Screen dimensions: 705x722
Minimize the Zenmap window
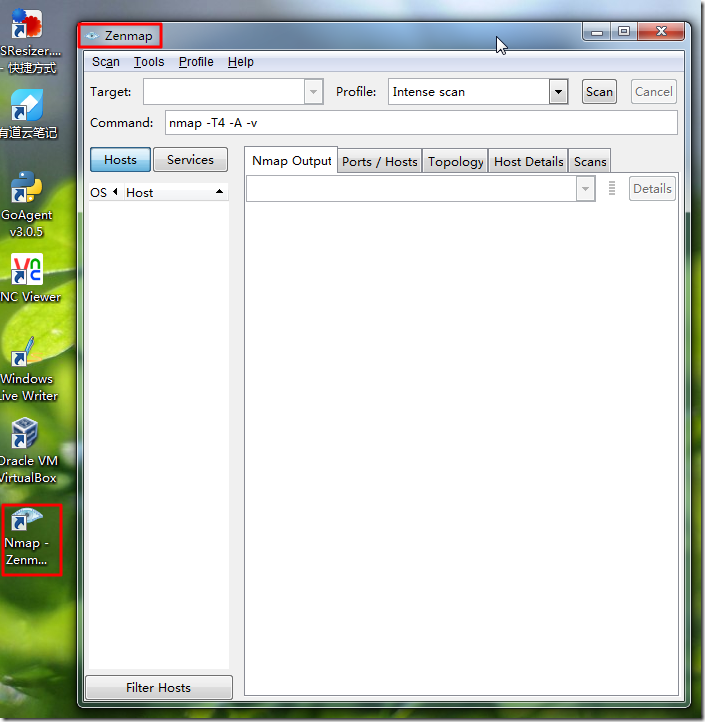coord(597,32)
